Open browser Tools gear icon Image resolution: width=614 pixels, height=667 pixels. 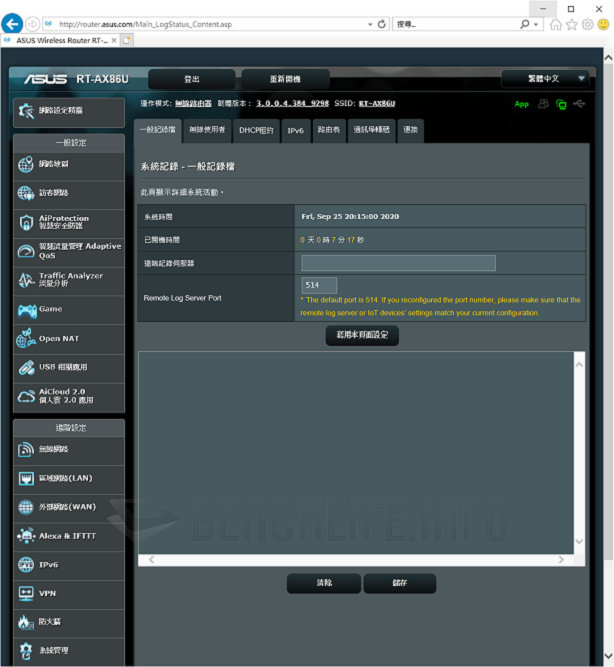point(587,25)
